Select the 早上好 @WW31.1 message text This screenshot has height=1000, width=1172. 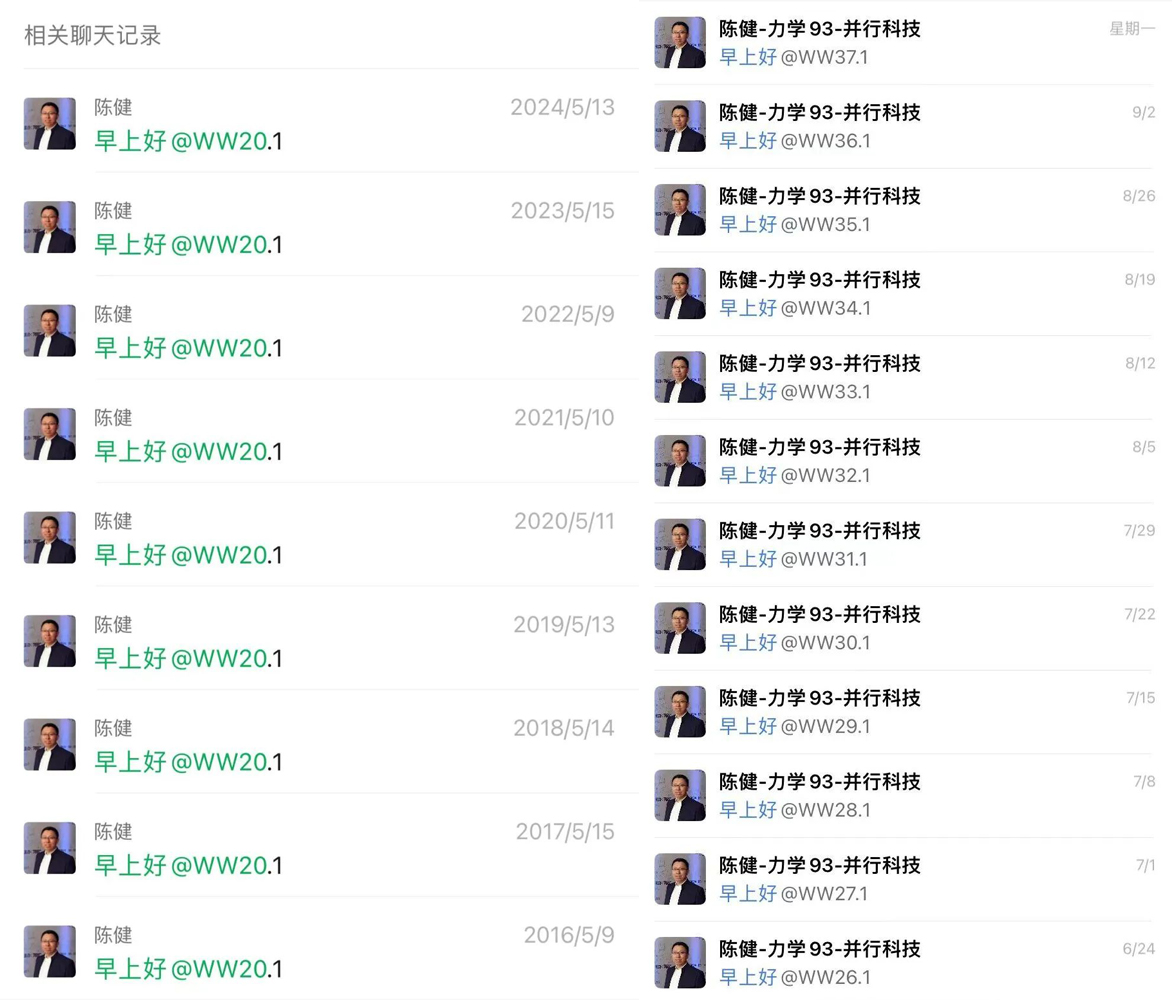click(793, 559)
